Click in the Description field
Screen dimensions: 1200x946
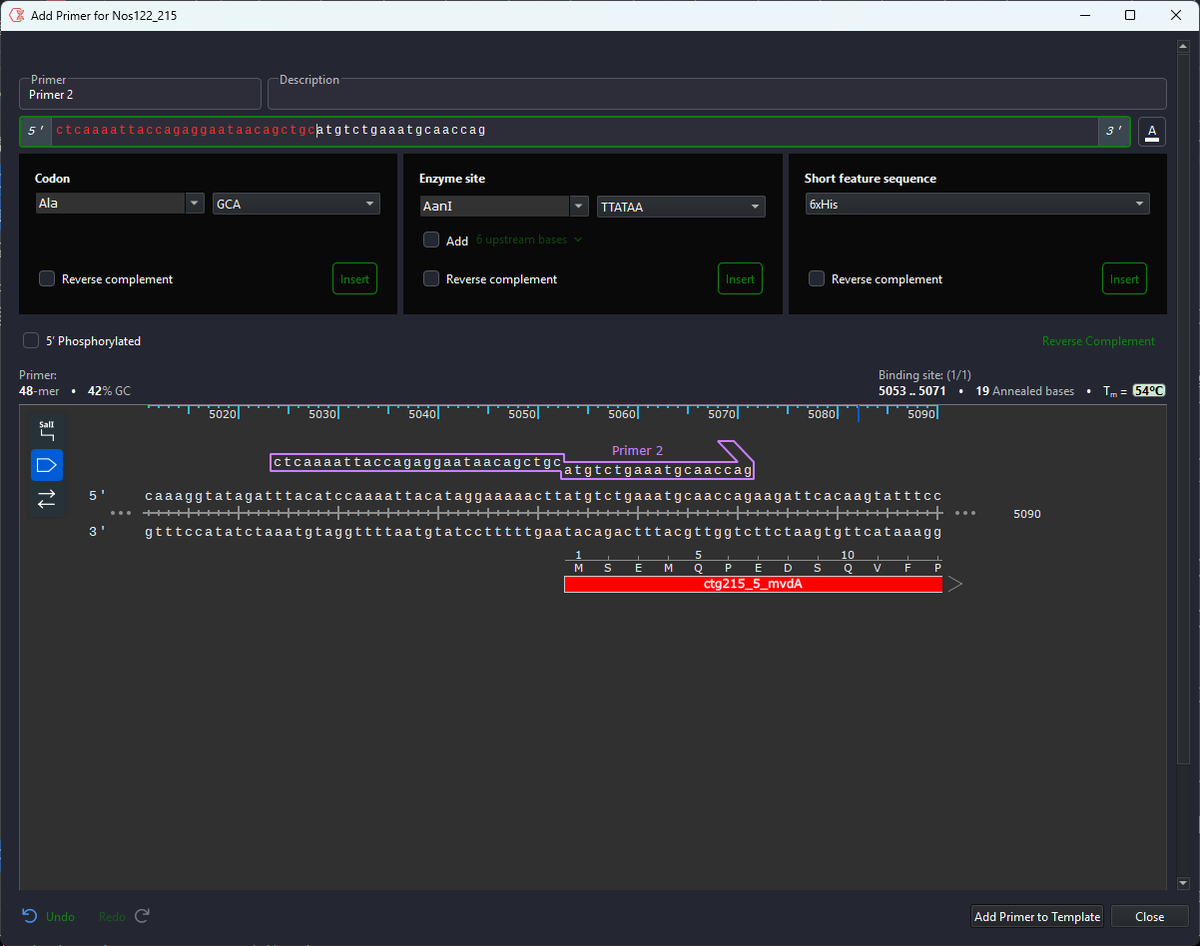[716, 95]
